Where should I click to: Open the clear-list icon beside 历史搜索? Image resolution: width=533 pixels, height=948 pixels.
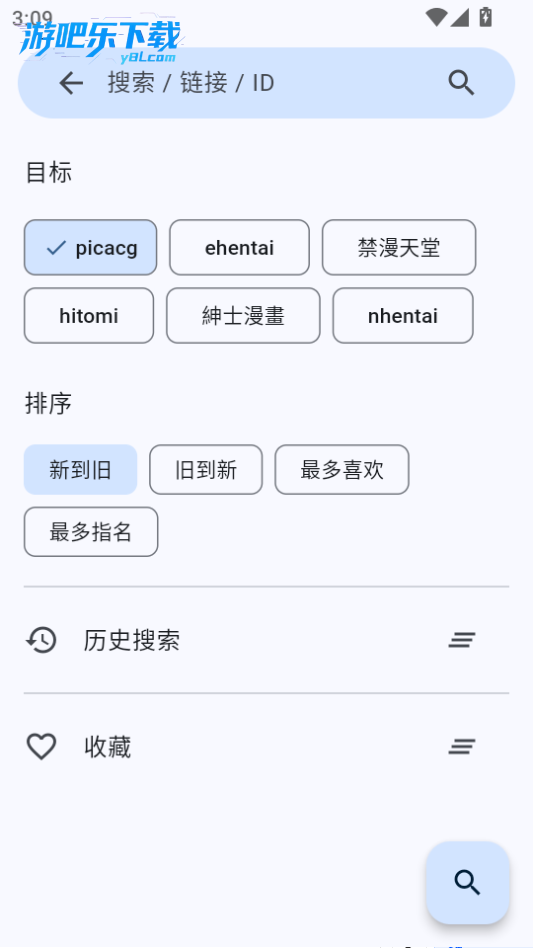click(x=462, y=640)
